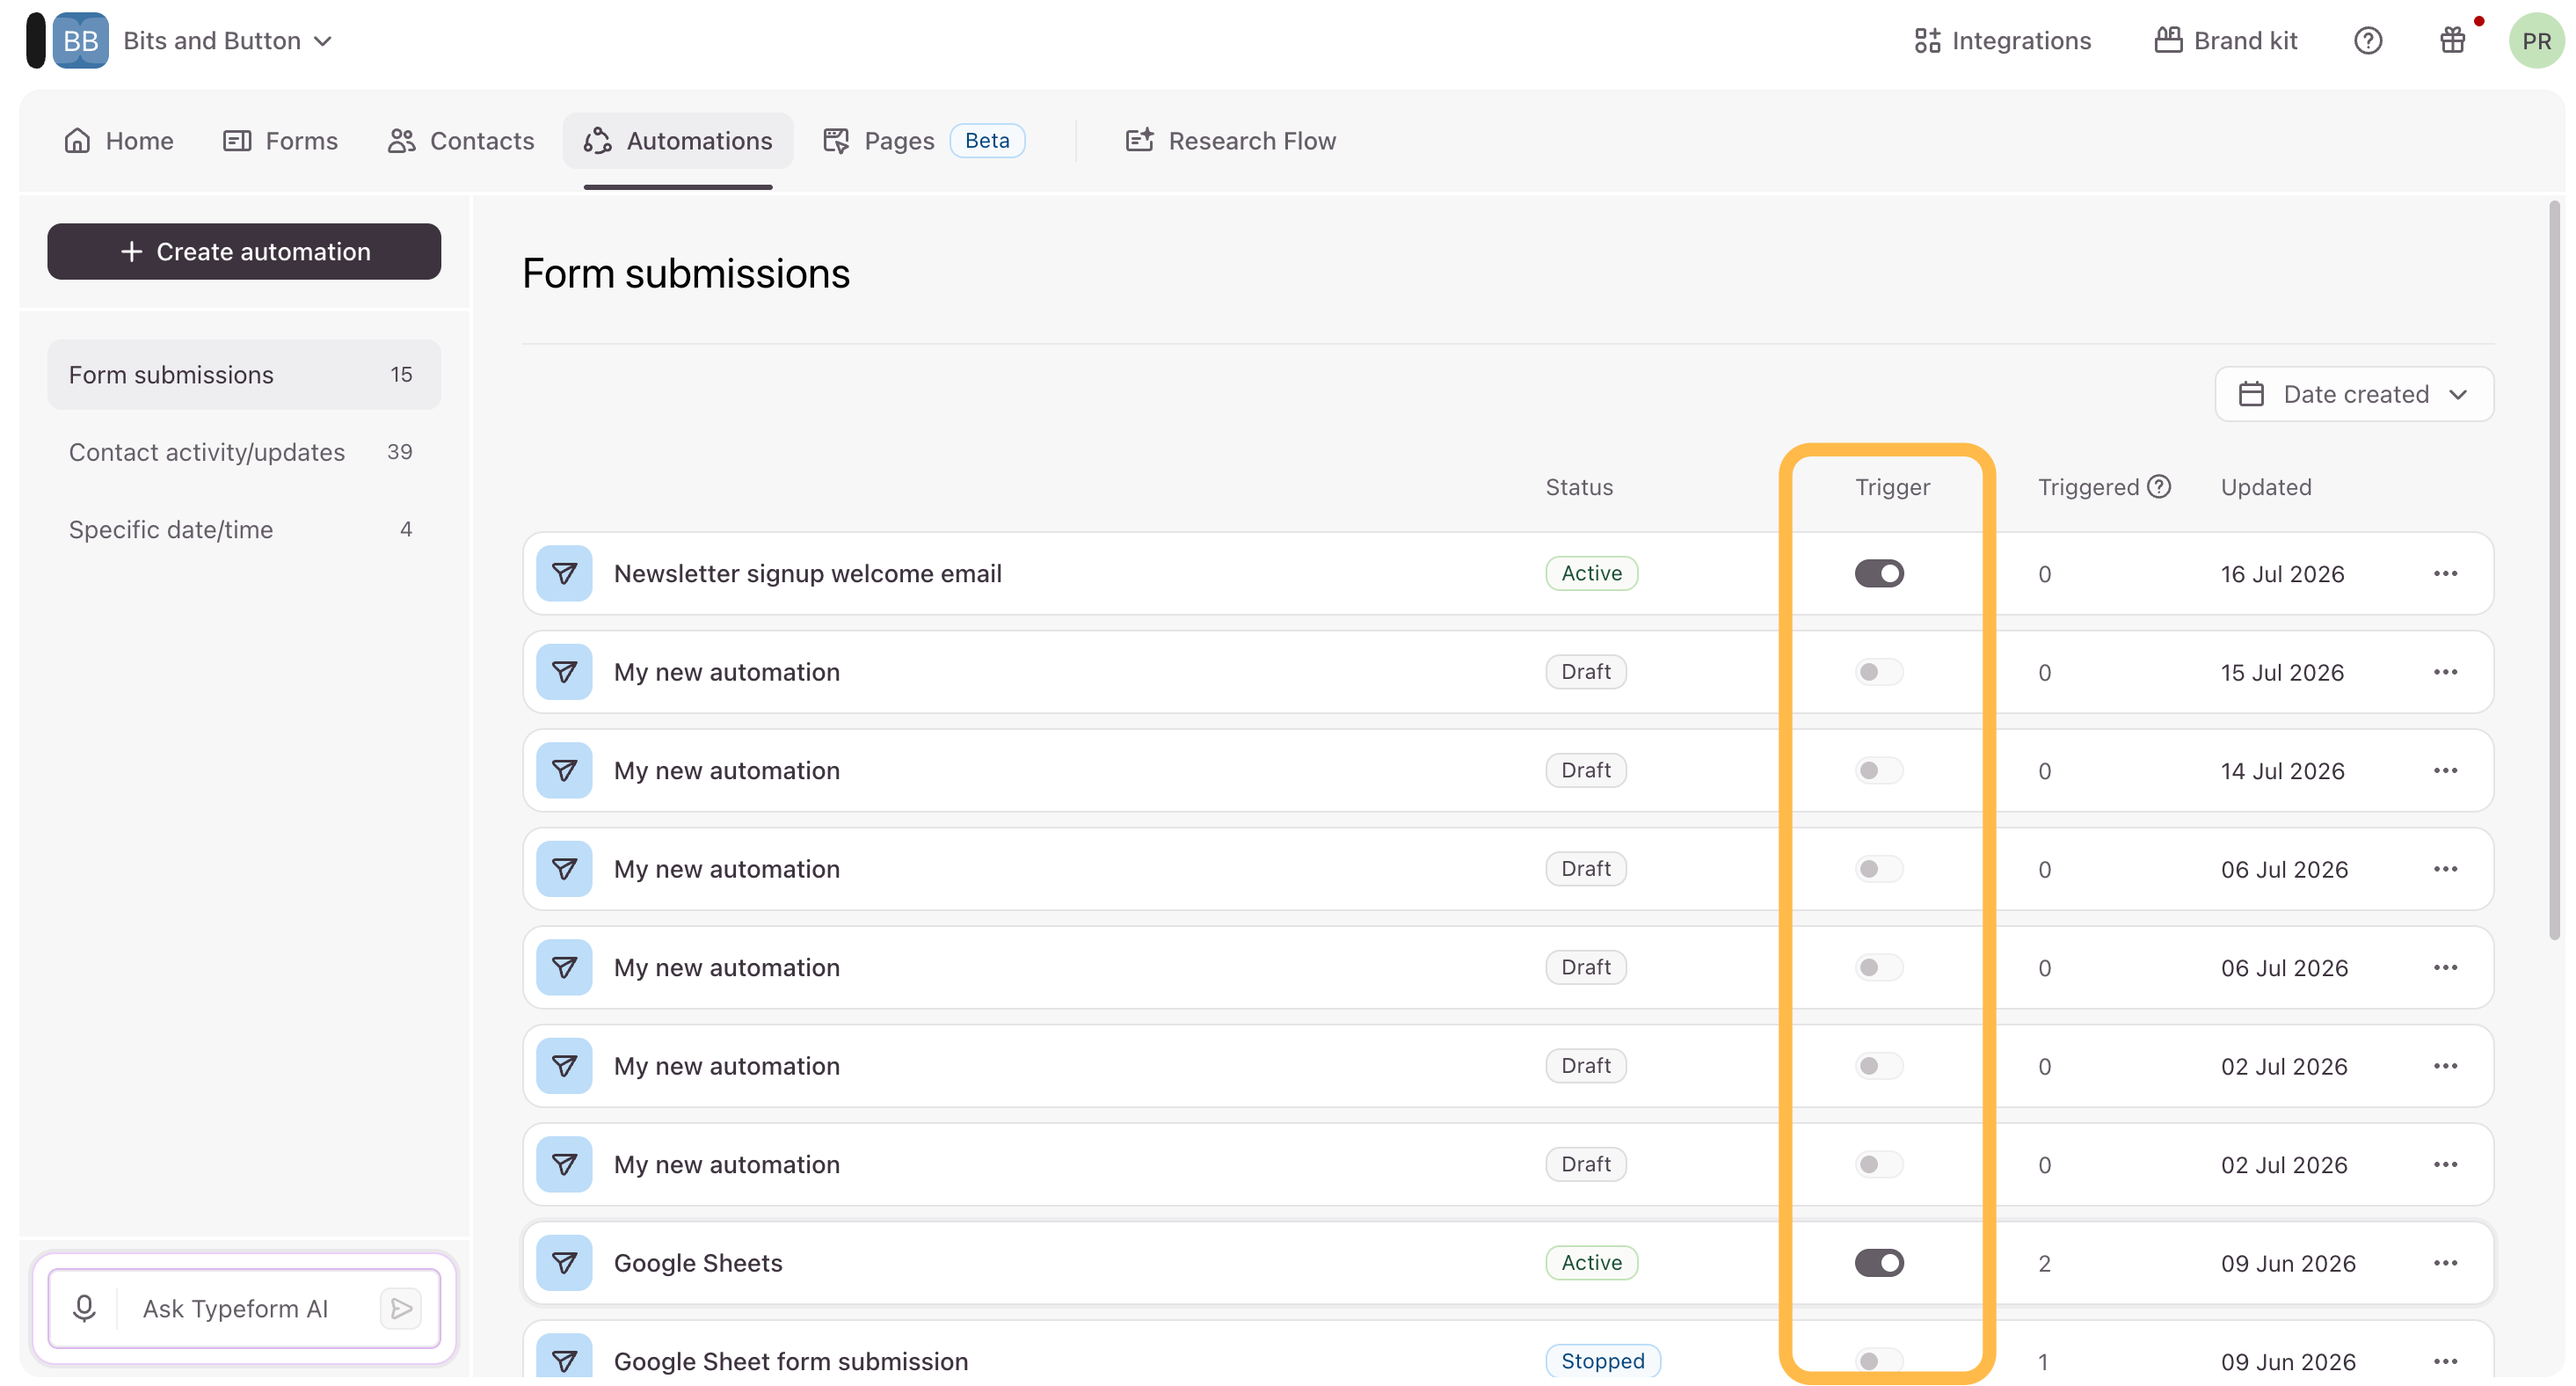Click the send arrow in Ask Typeform AI
Viewport: 2576px width, 1386px height.
click(x=401, y=1308)
